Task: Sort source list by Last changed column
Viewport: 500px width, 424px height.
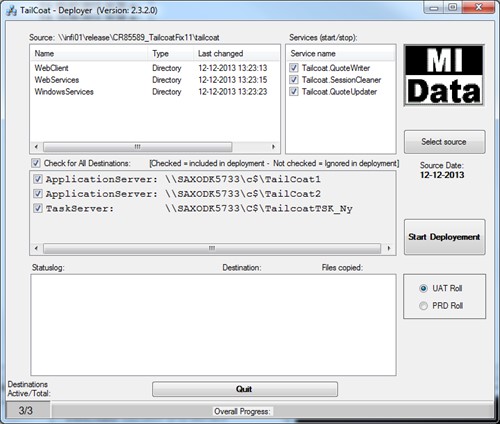Action: click(x=236, y=54)
